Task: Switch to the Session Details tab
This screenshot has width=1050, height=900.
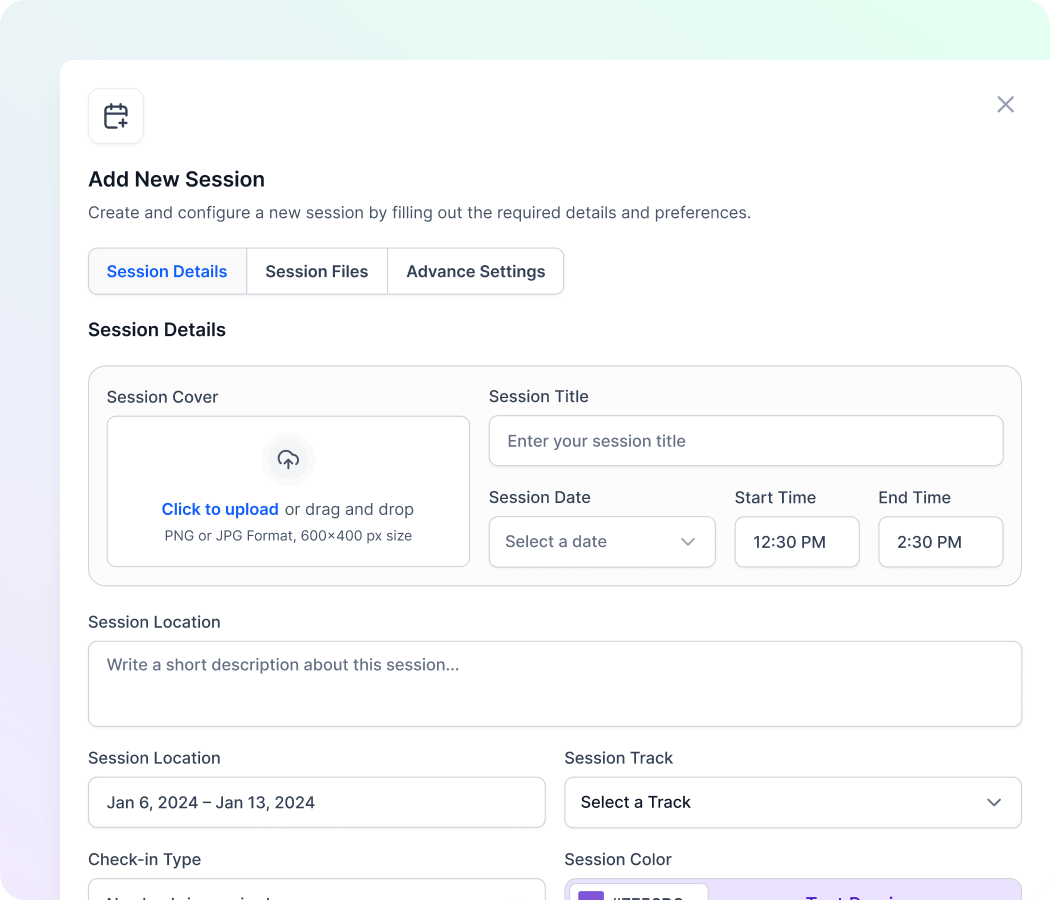Action: [167, 271]
